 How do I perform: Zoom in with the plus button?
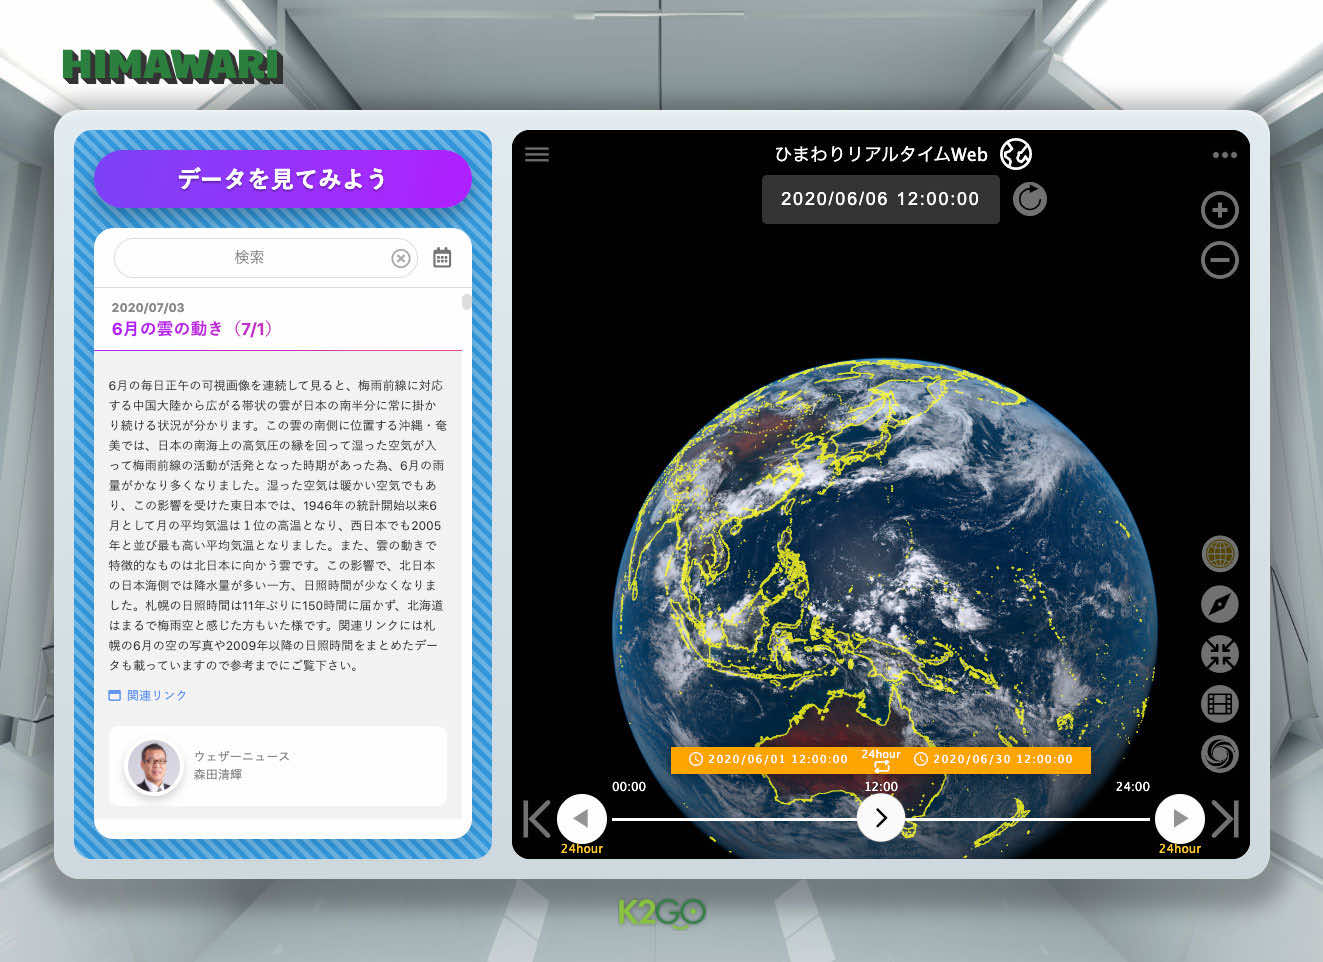point(1219,210)
